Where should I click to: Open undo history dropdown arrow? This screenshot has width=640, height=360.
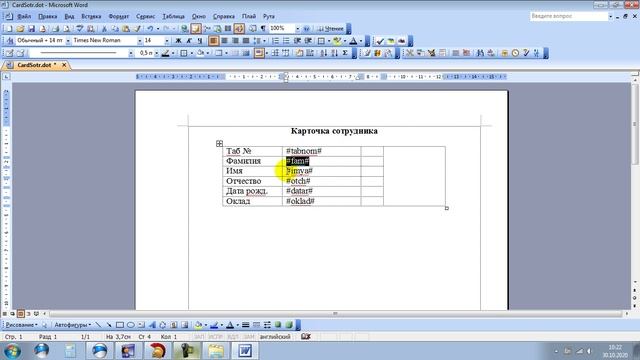click(x=158, y=29)
